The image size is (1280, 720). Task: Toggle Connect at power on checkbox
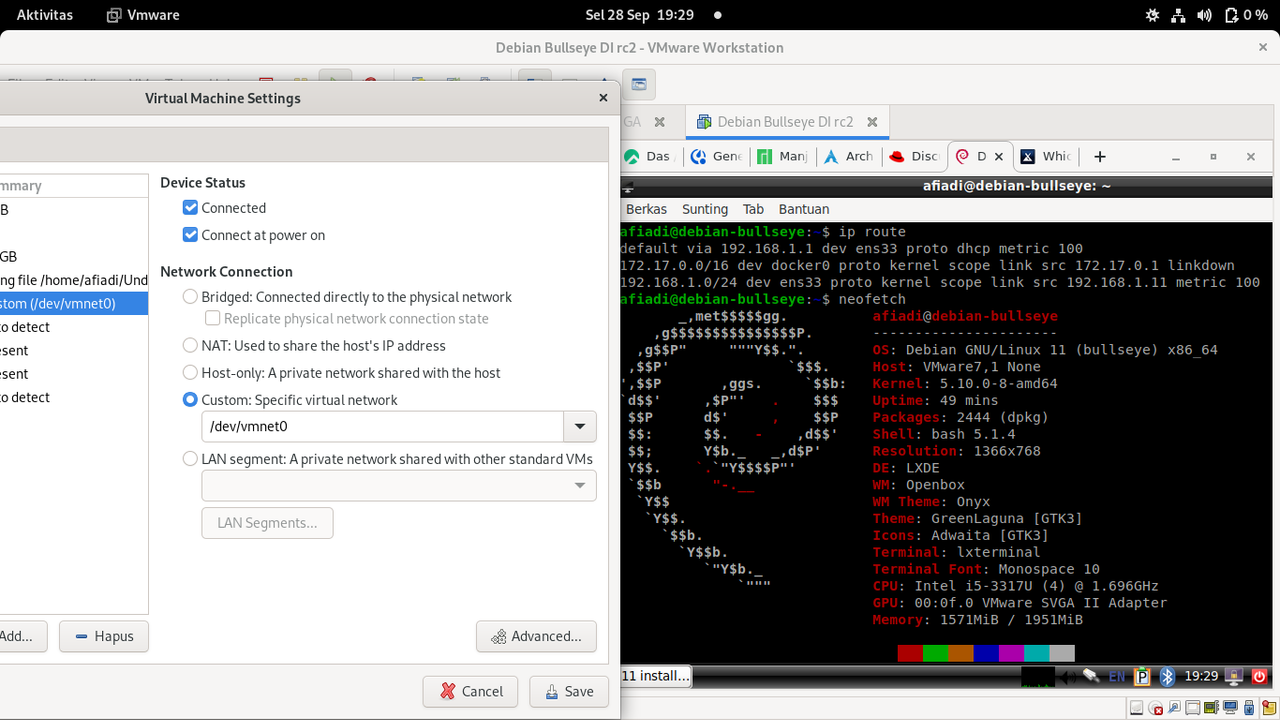point(191,235)
